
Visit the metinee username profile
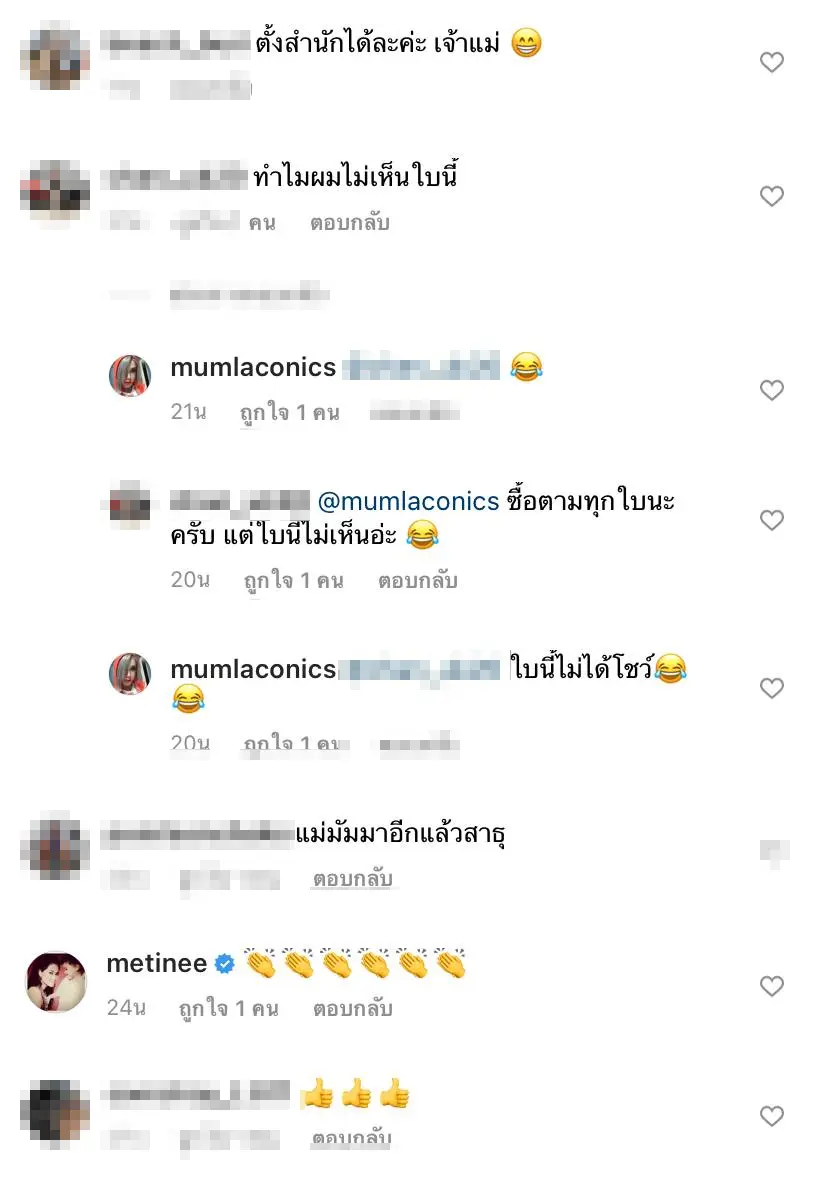pyautogui.click(x=157, y=964)
